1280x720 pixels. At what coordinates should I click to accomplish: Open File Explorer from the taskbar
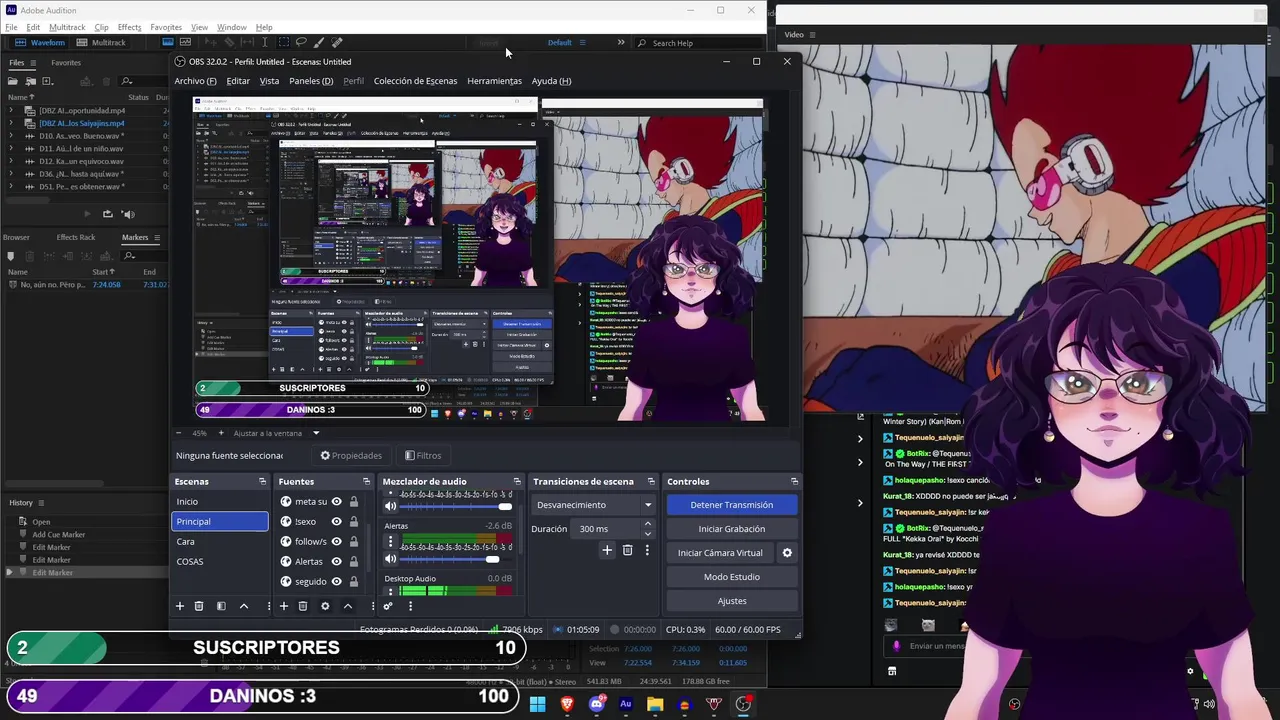point(655,704)
